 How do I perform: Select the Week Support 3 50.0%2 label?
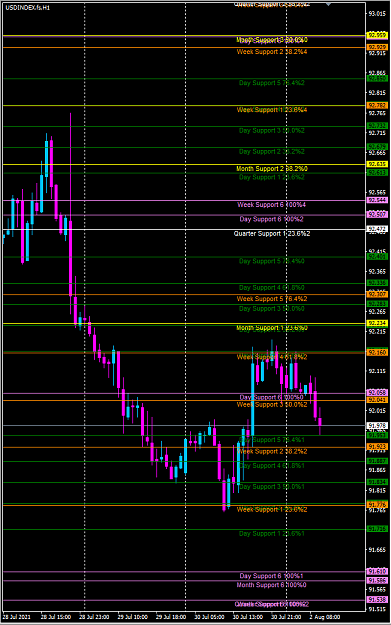click(x=272, y=405)
